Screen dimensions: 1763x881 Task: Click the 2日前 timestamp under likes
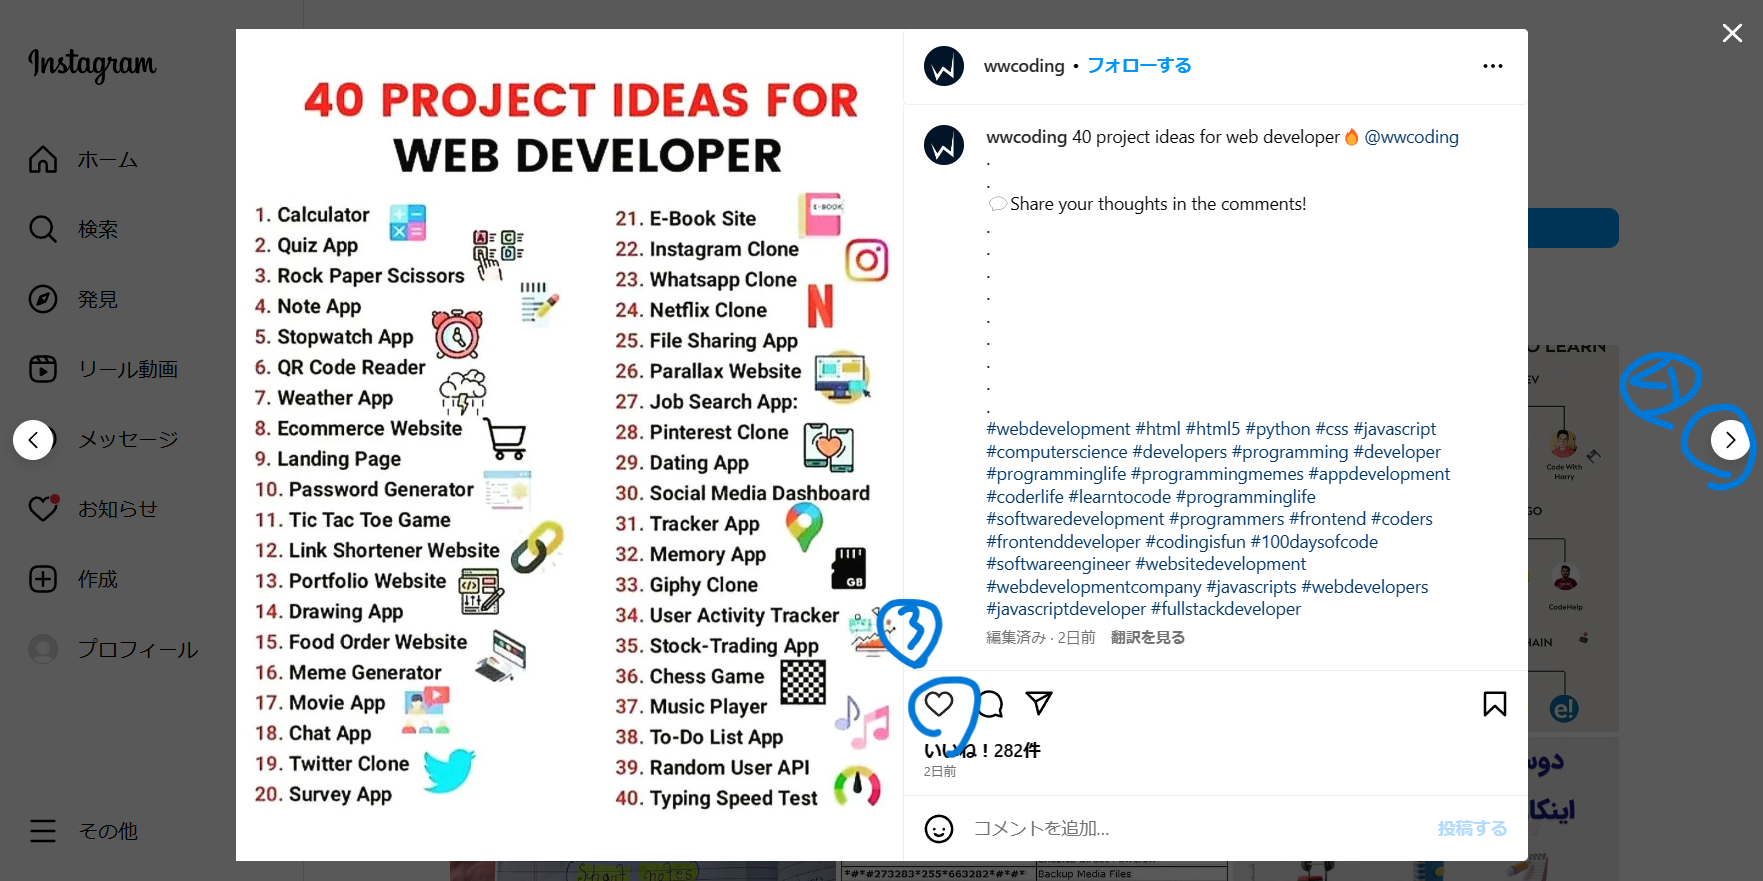[x=940, y=772]
